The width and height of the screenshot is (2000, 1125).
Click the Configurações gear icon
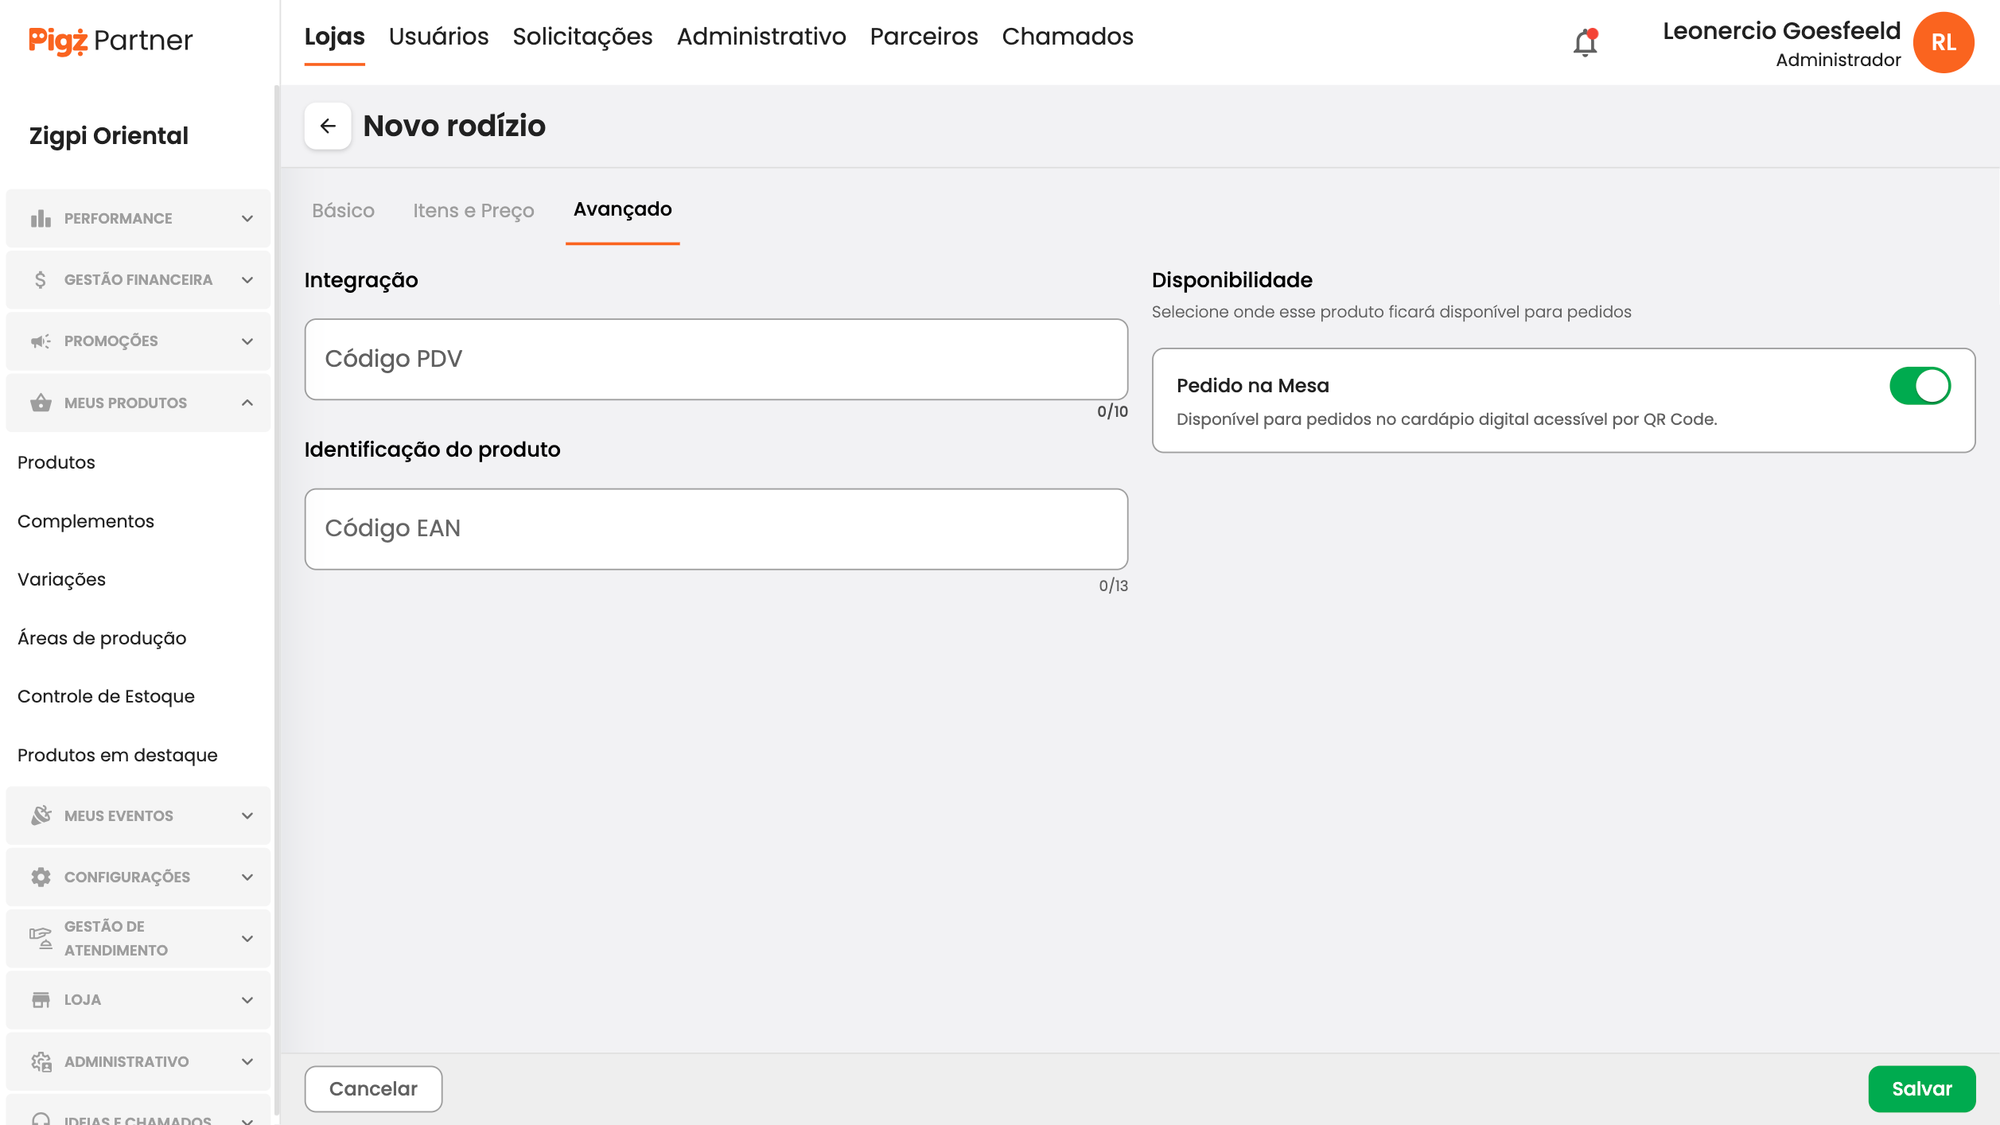tap(41, 877)
